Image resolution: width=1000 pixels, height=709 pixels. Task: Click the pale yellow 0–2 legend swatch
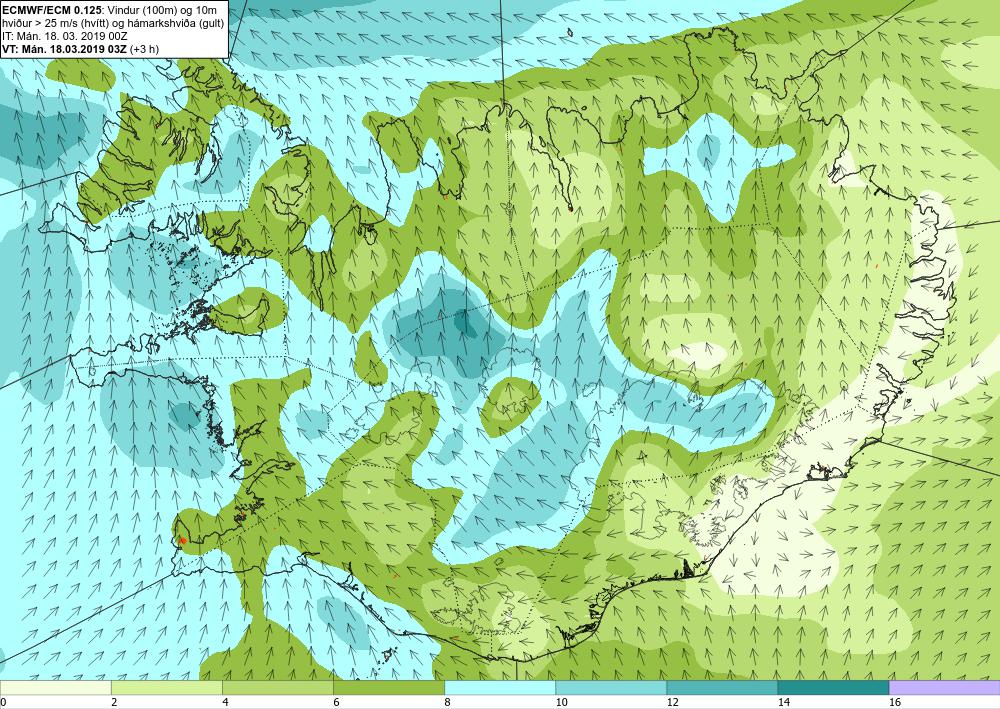55,688
